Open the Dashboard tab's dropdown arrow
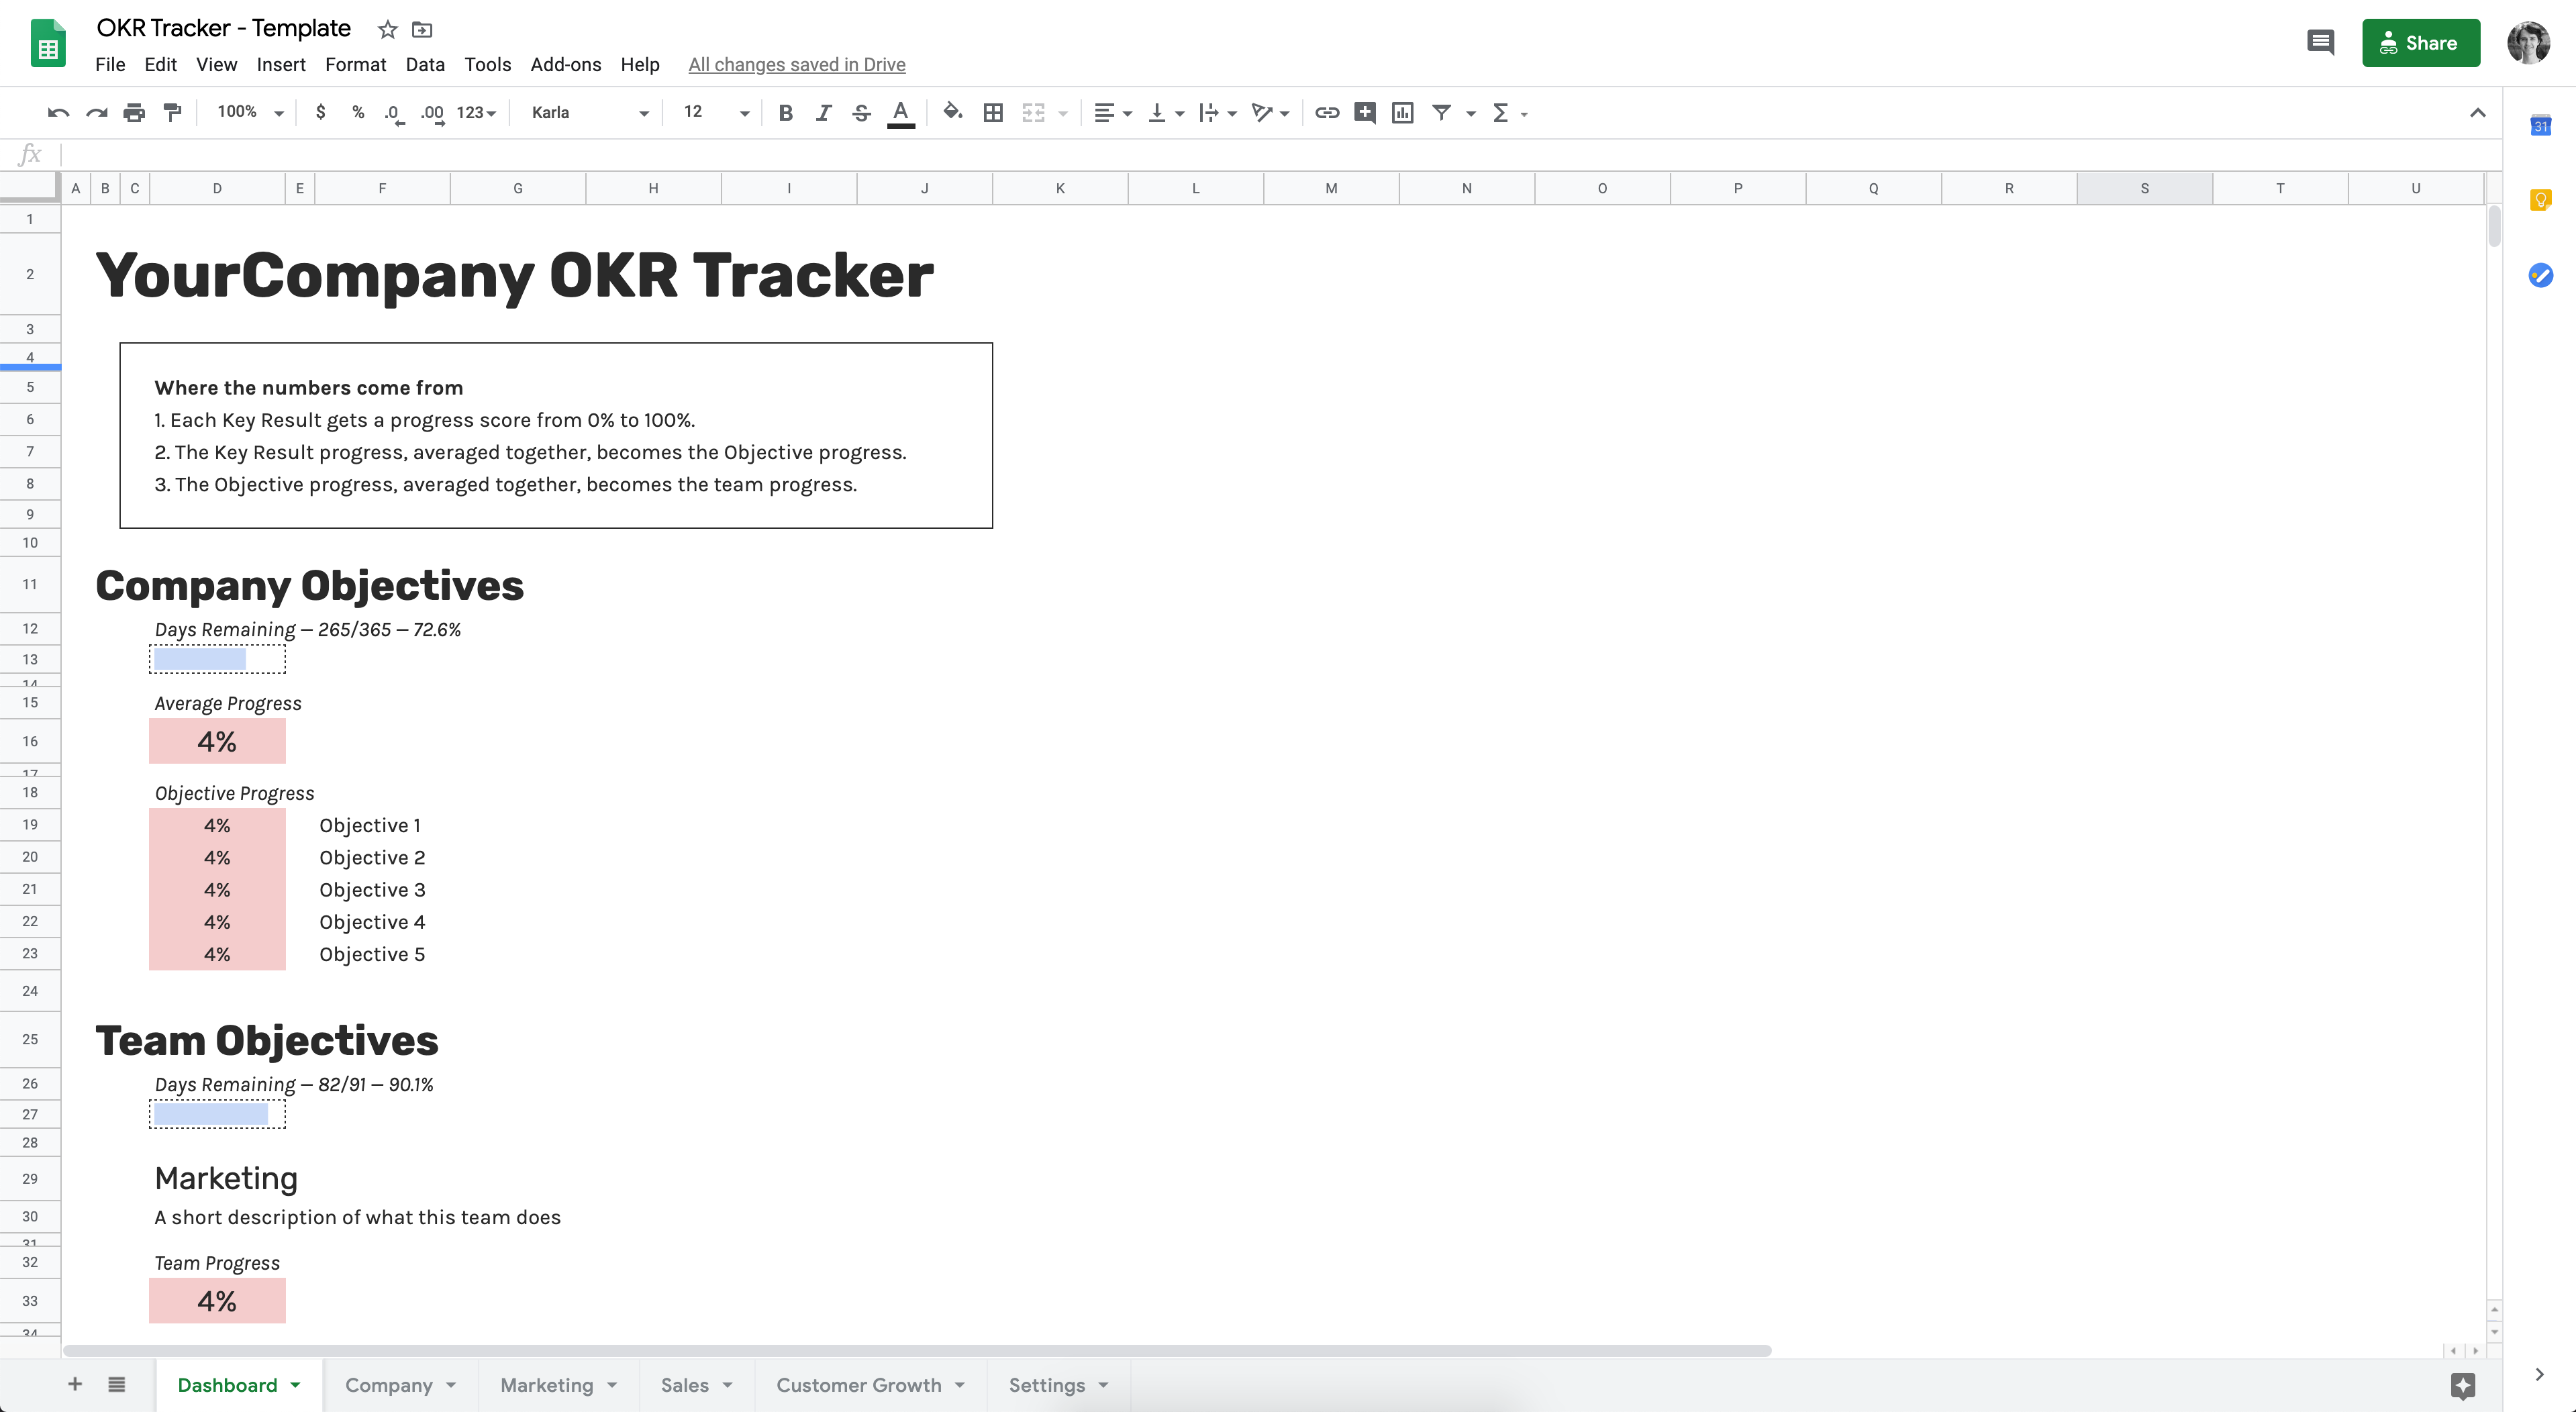This screenshot has width=2576, height=1412. (x=296, y=1385)
